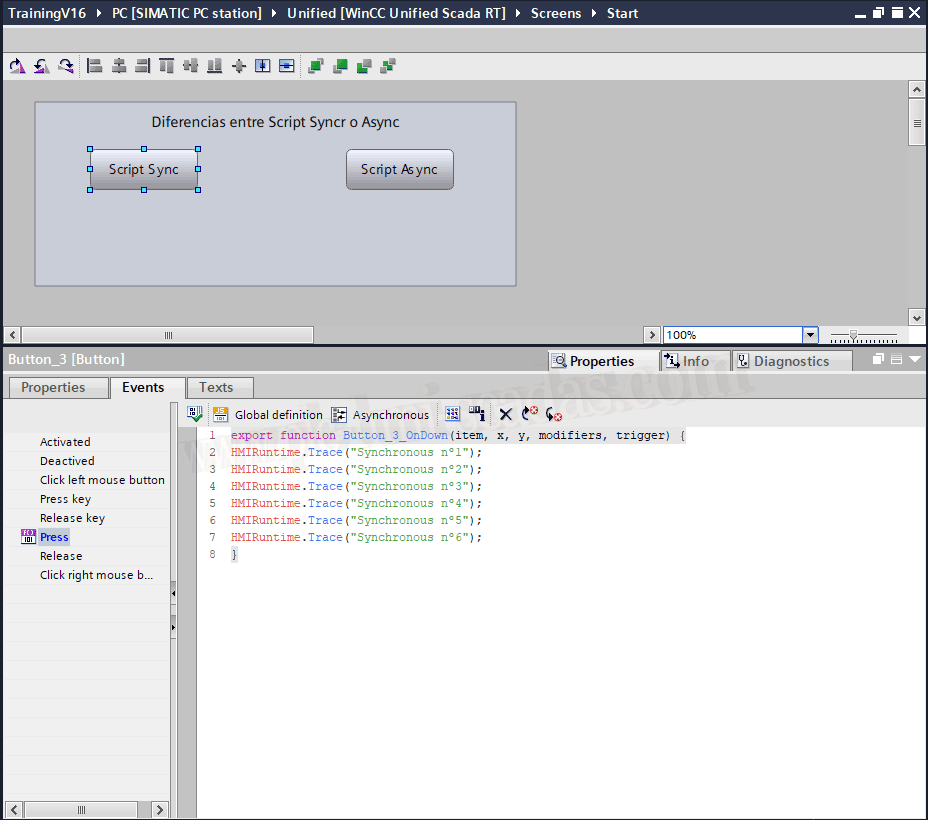The width and height of the screenshot is (928, 820).
Task: Click the align left edges icon
Action: [95, 66]
